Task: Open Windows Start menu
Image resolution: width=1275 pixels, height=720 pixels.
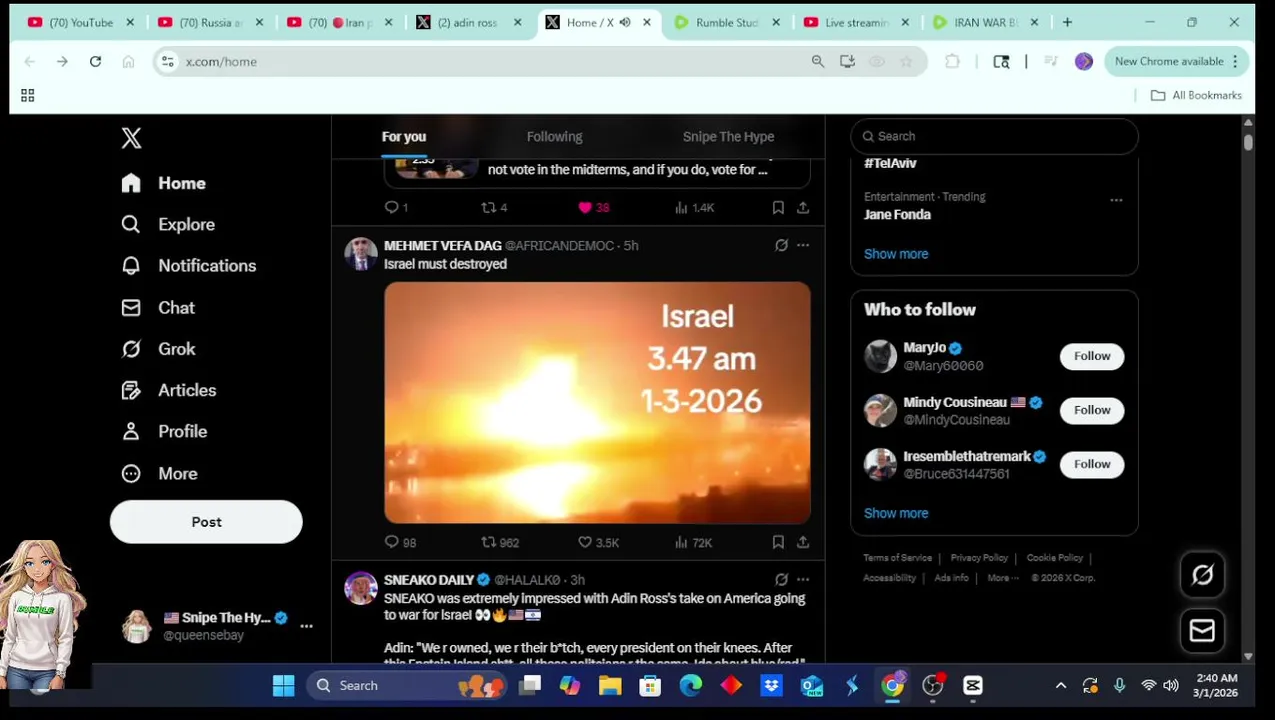Action: [283, 685]
